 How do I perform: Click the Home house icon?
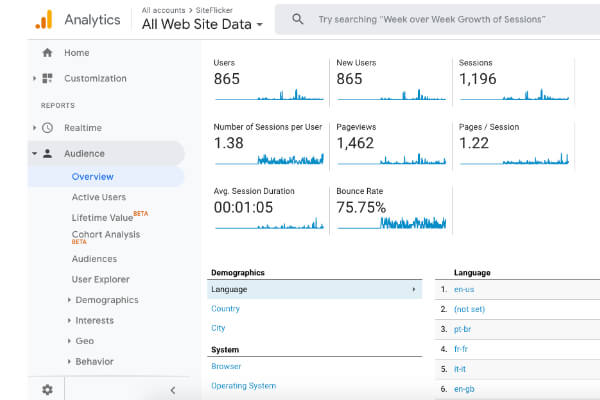coord(47,52)
